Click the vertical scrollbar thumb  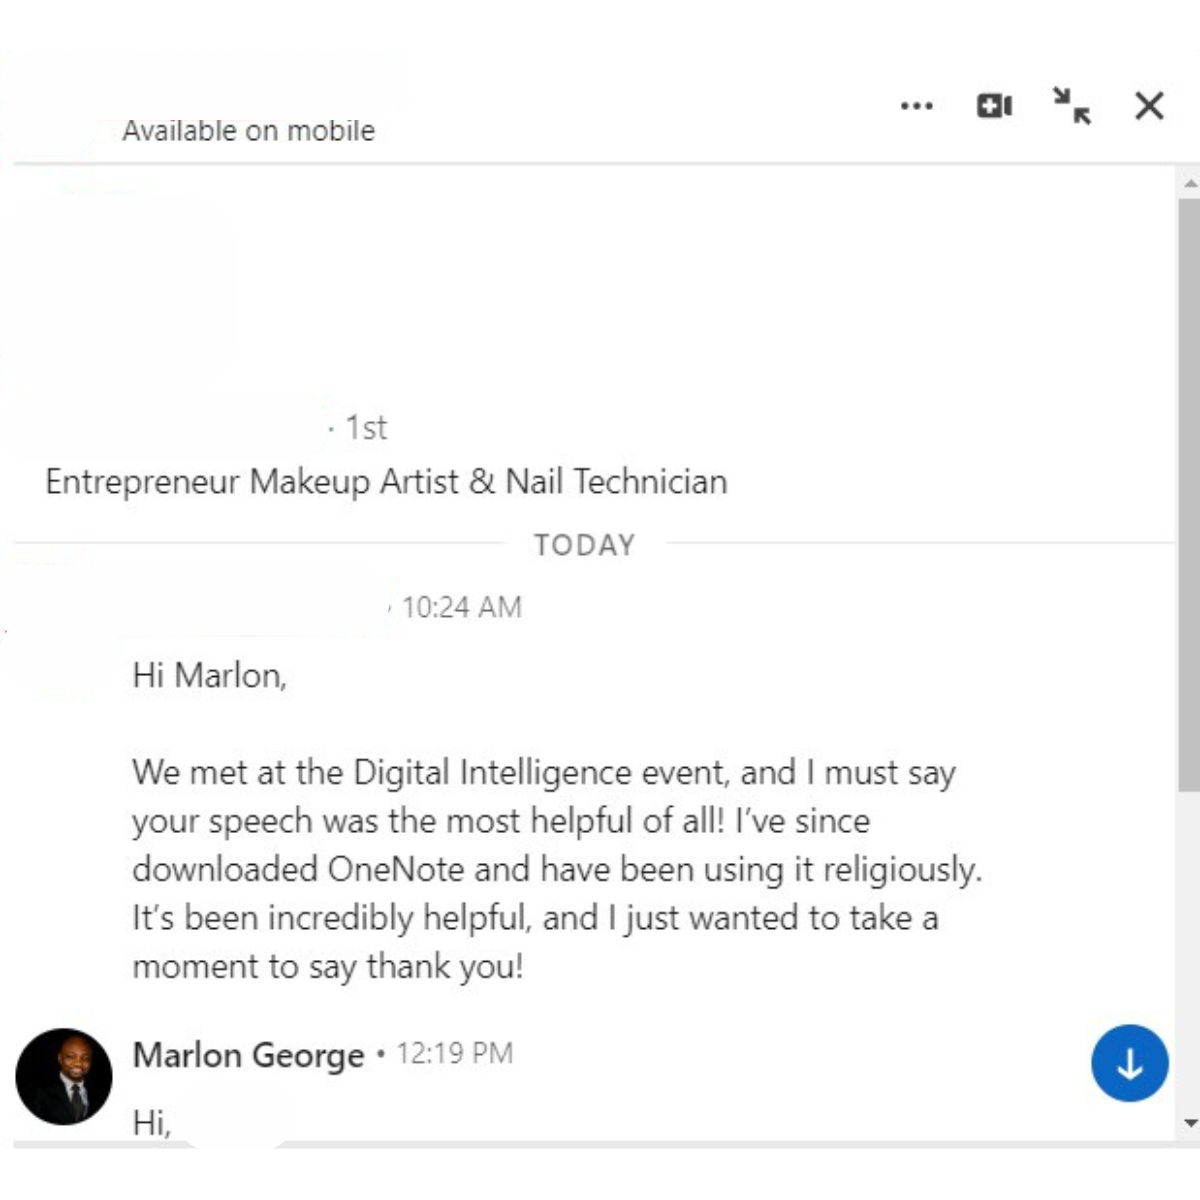[1189, 490]
